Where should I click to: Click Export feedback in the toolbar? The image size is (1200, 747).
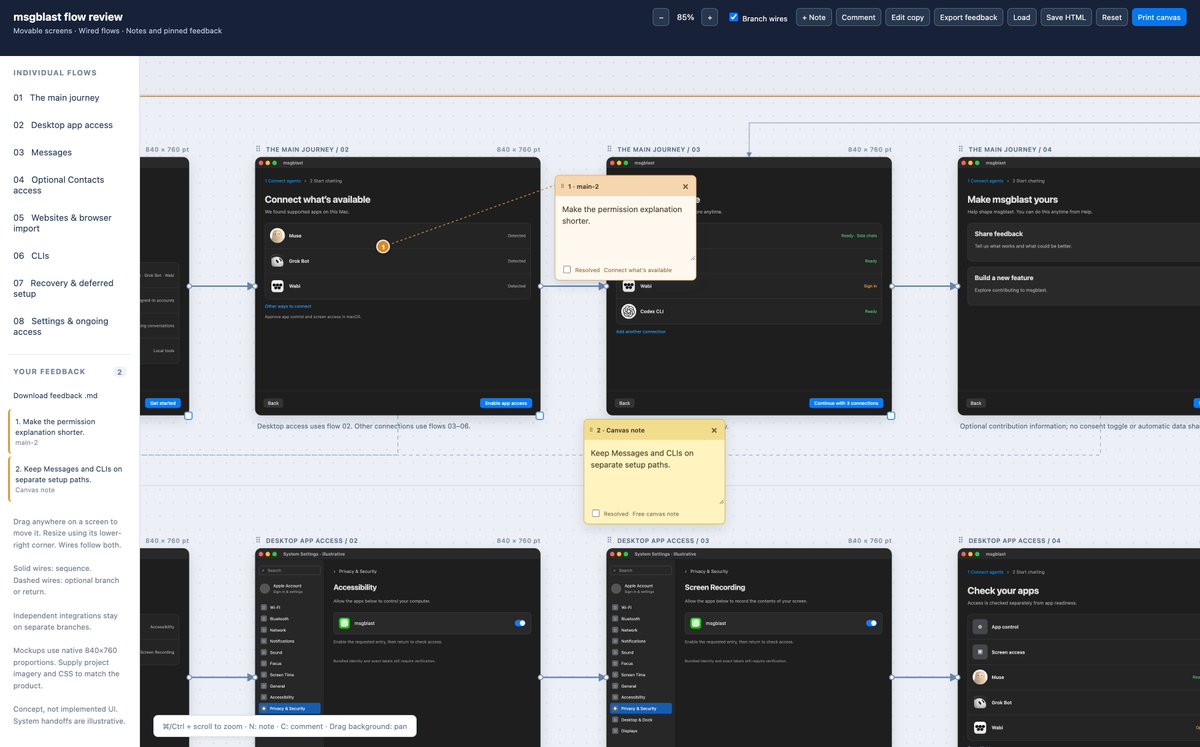tap(969, 17)
